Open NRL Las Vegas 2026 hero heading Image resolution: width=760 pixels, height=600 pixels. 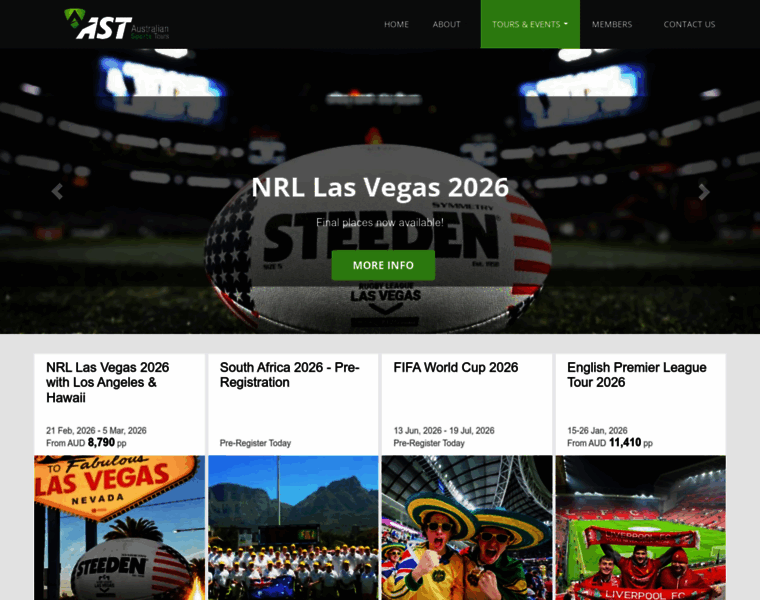tap(380, 187)
